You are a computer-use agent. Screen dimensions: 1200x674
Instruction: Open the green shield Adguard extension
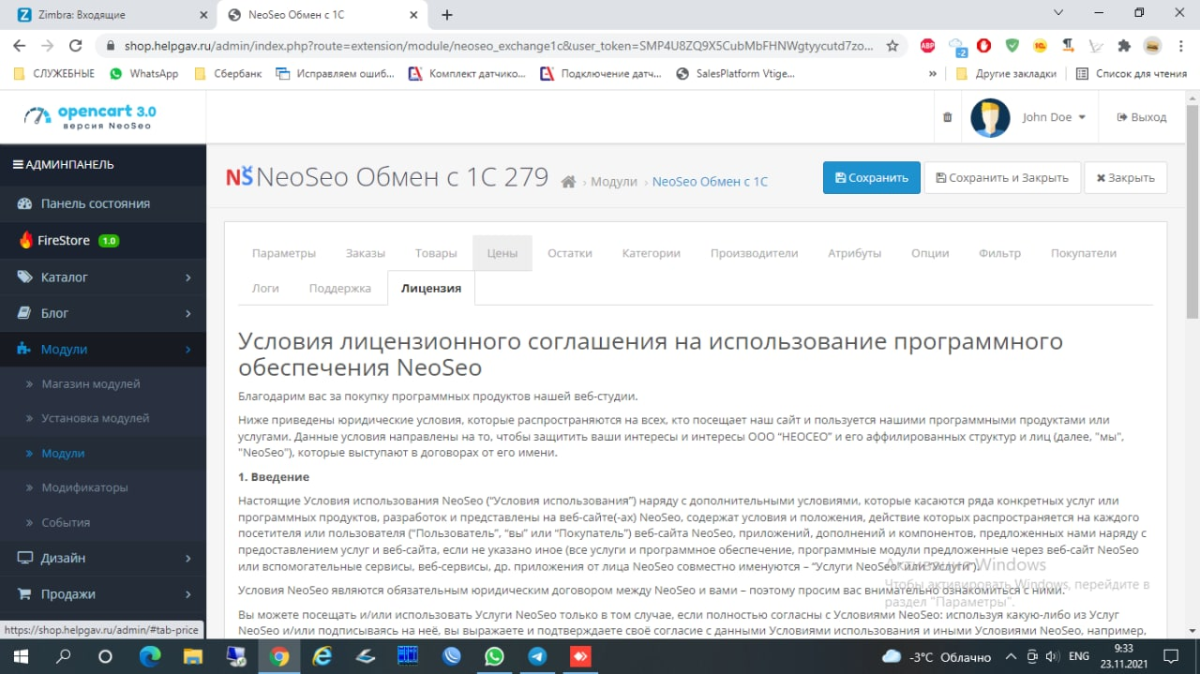pos(1012,45)
